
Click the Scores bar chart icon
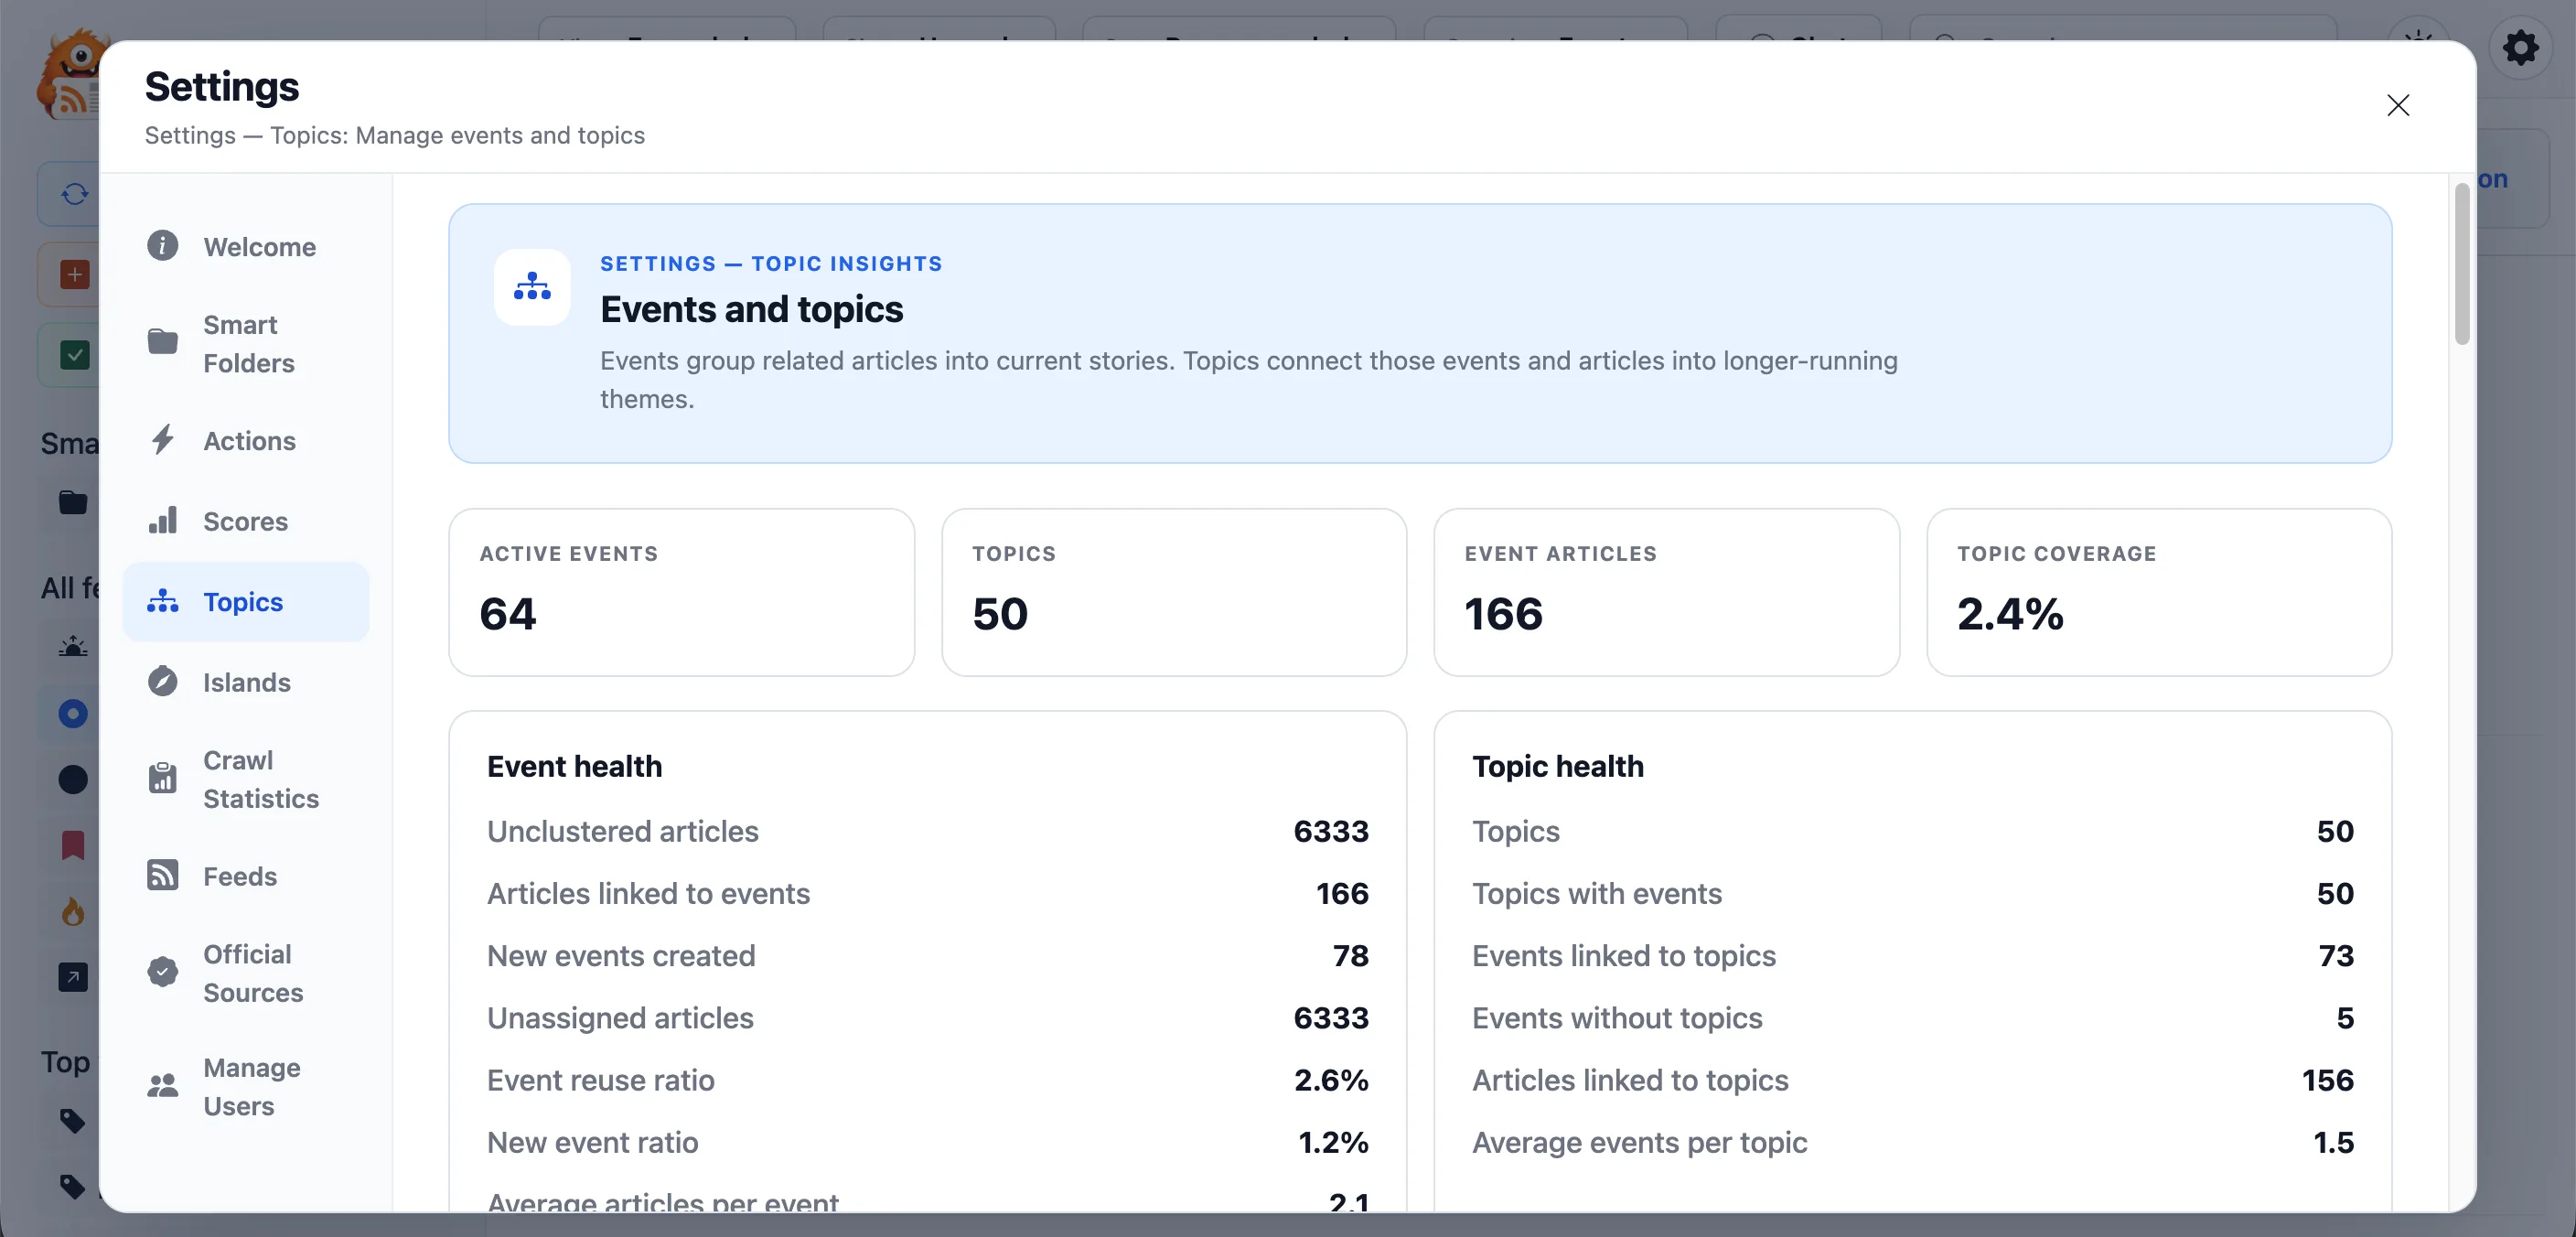click(163, 520)
